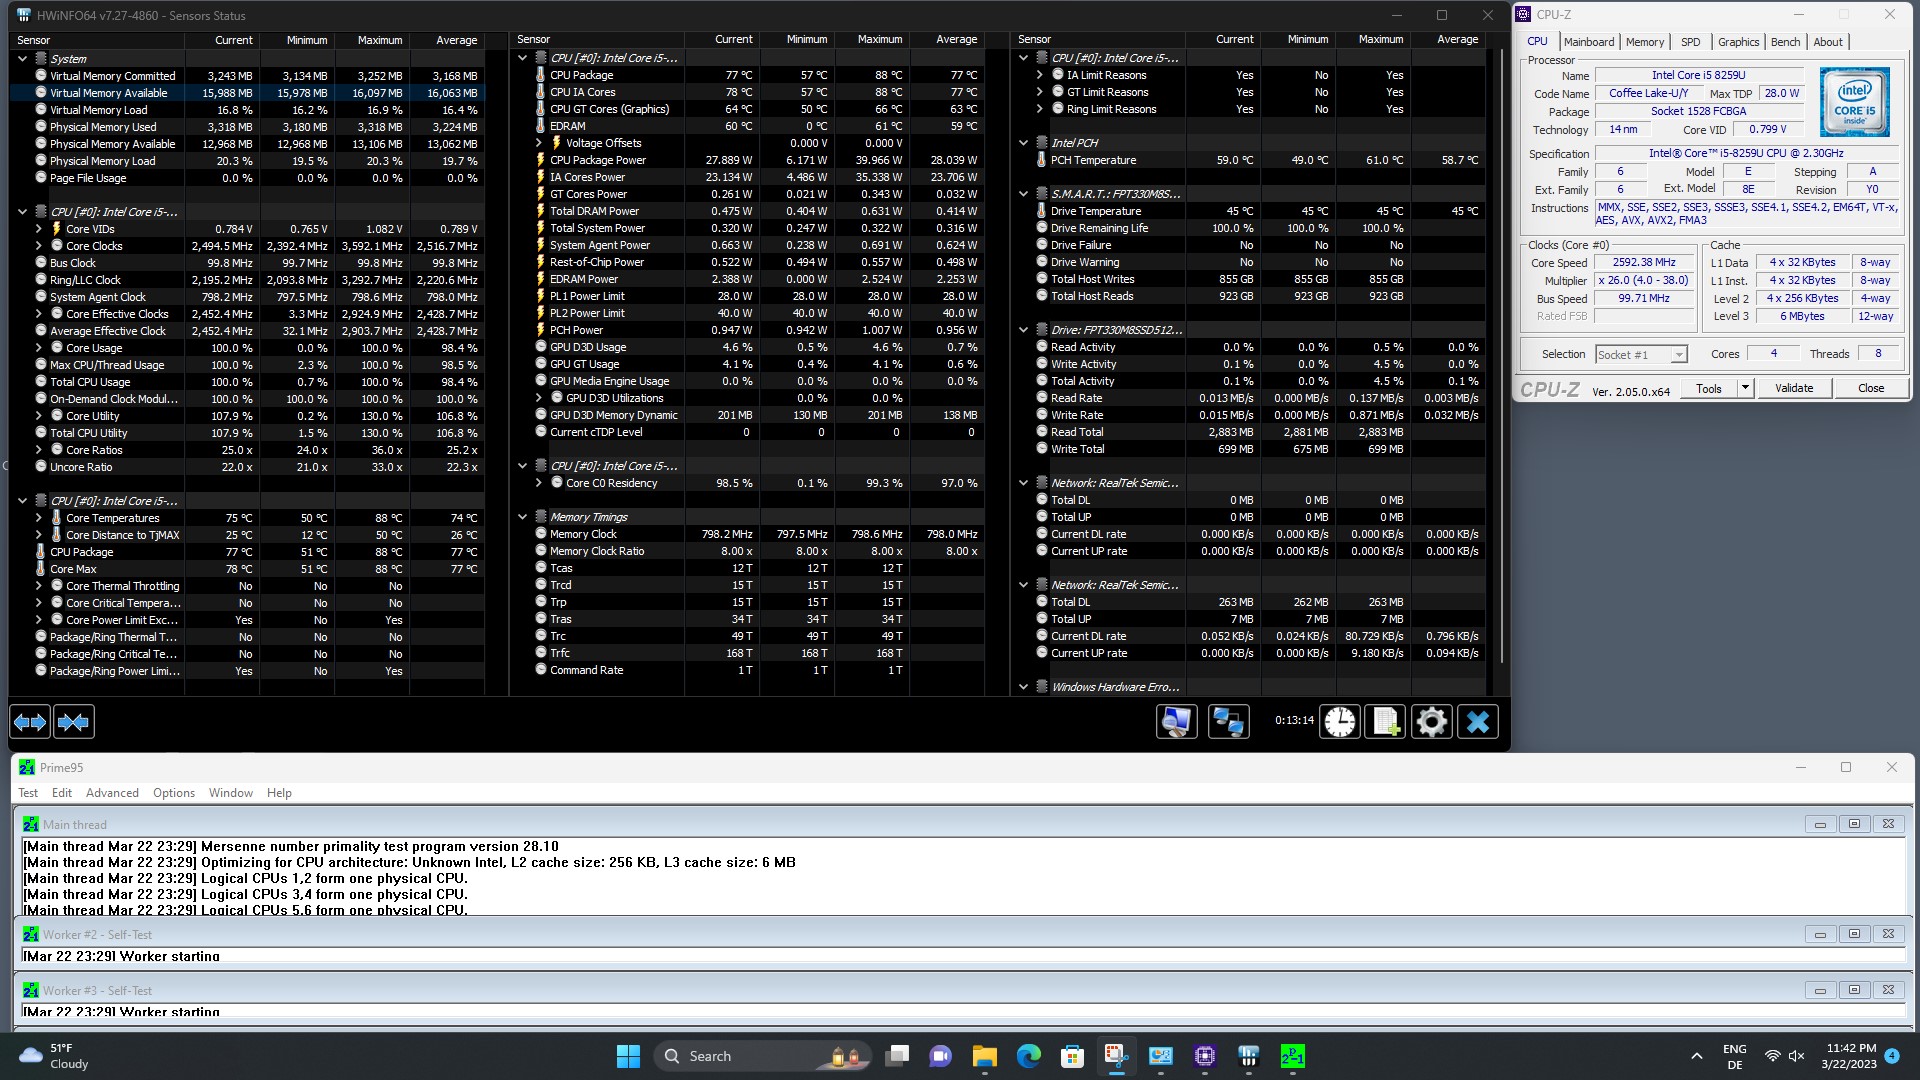Image resolution: width=1920 pixels, height=1080 pixels.
Task: Click the blue X close sensors icon
Action: pos(1478,721)
